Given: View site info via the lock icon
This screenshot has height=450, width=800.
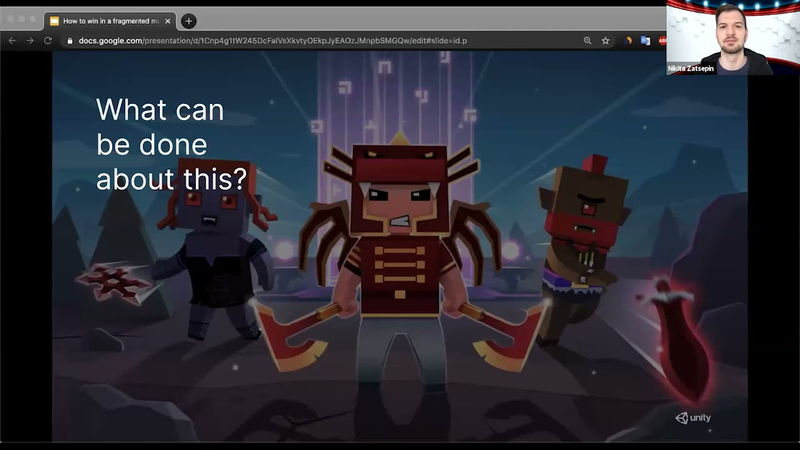Looking at the screenshot, I should [70, 41].
